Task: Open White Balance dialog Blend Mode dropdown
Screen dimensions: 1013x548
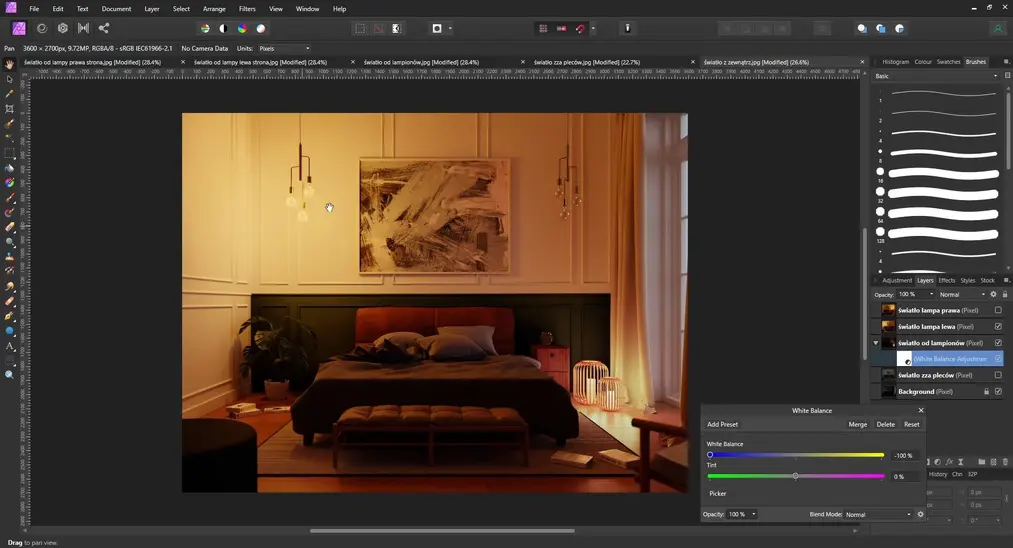Action: 878,514
